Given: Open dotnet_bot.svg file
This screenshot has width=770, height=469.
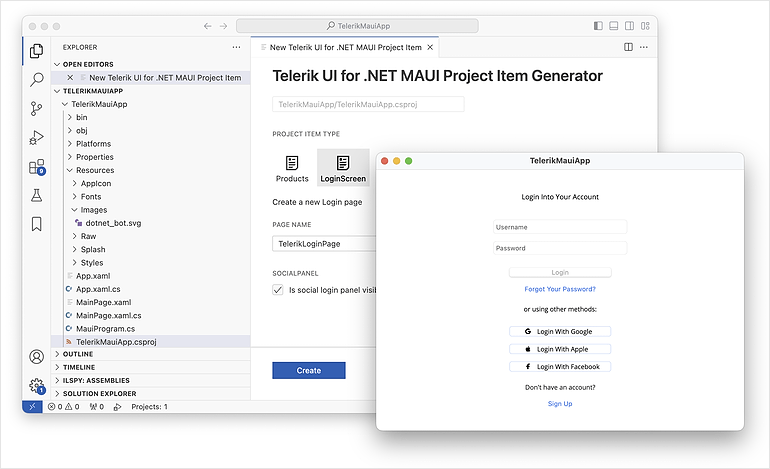Looking at the screenshot, I should click(x=113, y=223).
